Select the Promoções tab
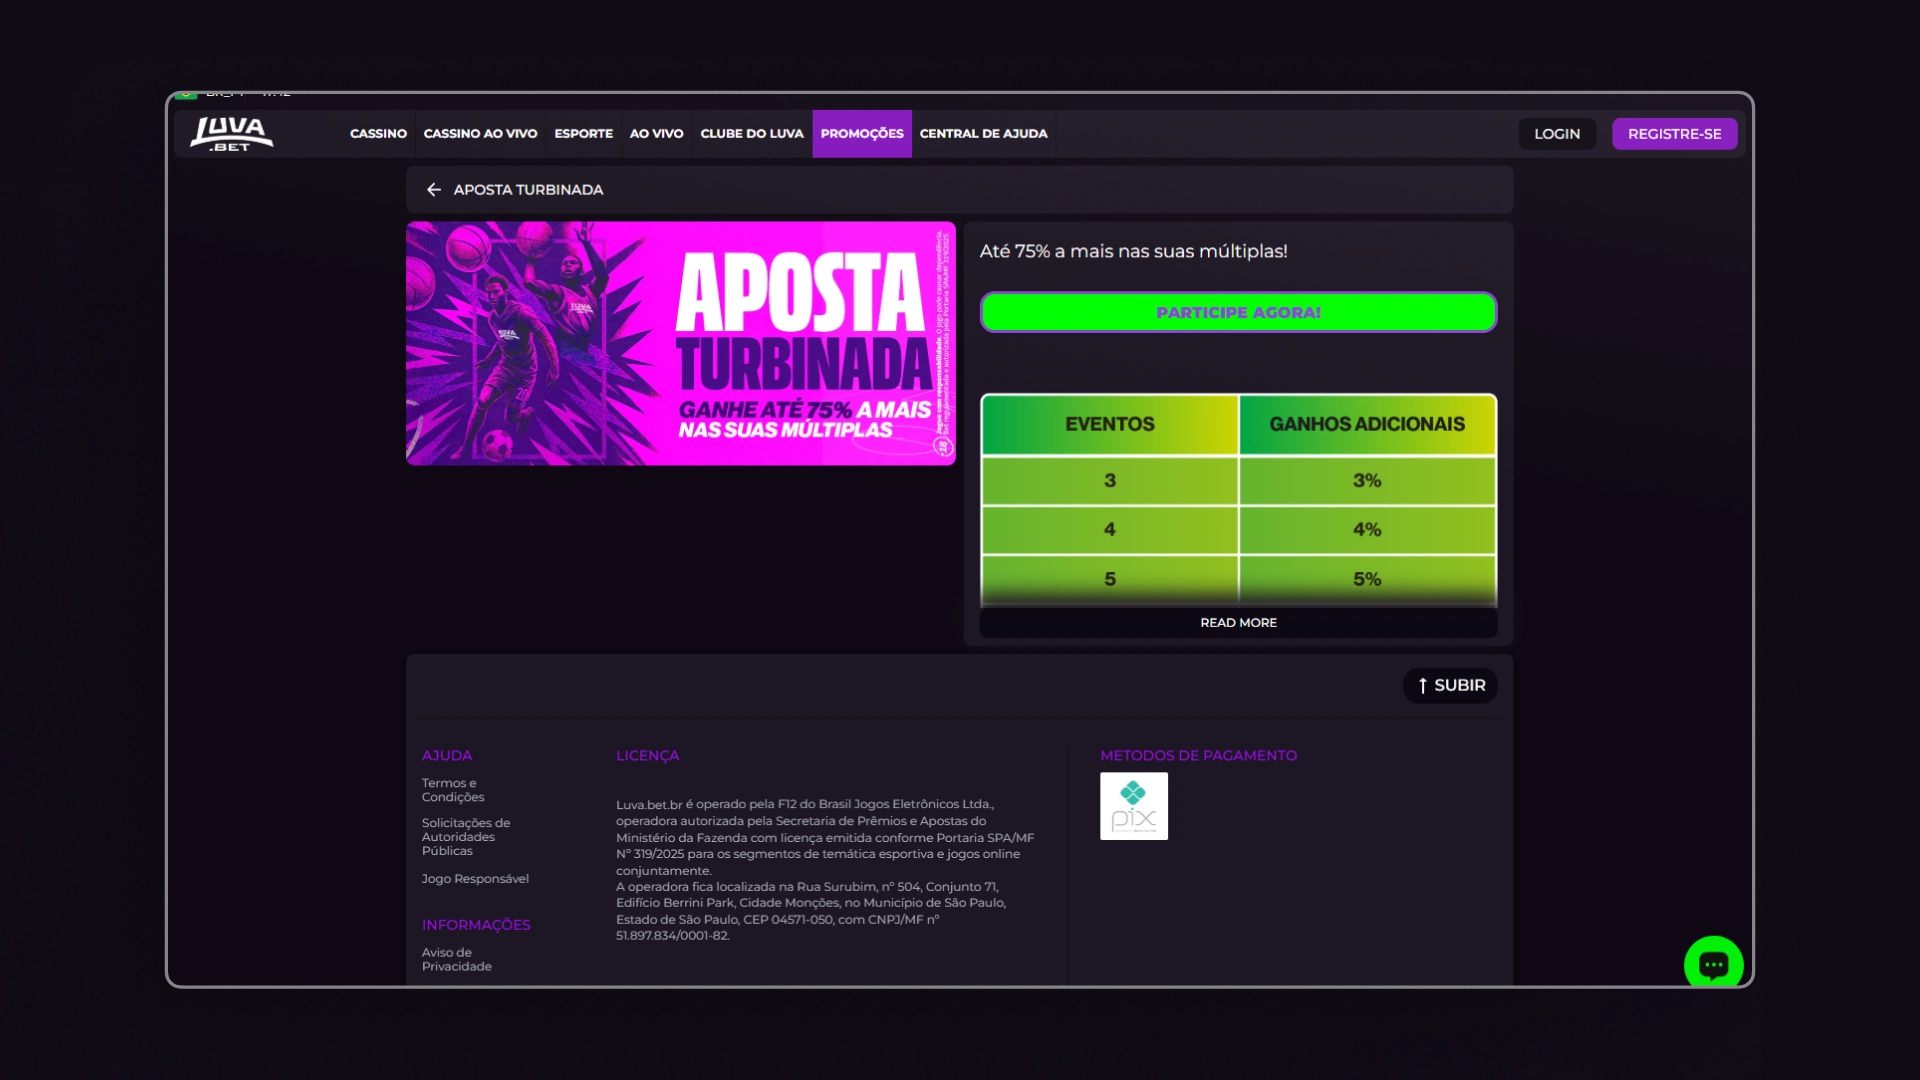 click(862, 134)
